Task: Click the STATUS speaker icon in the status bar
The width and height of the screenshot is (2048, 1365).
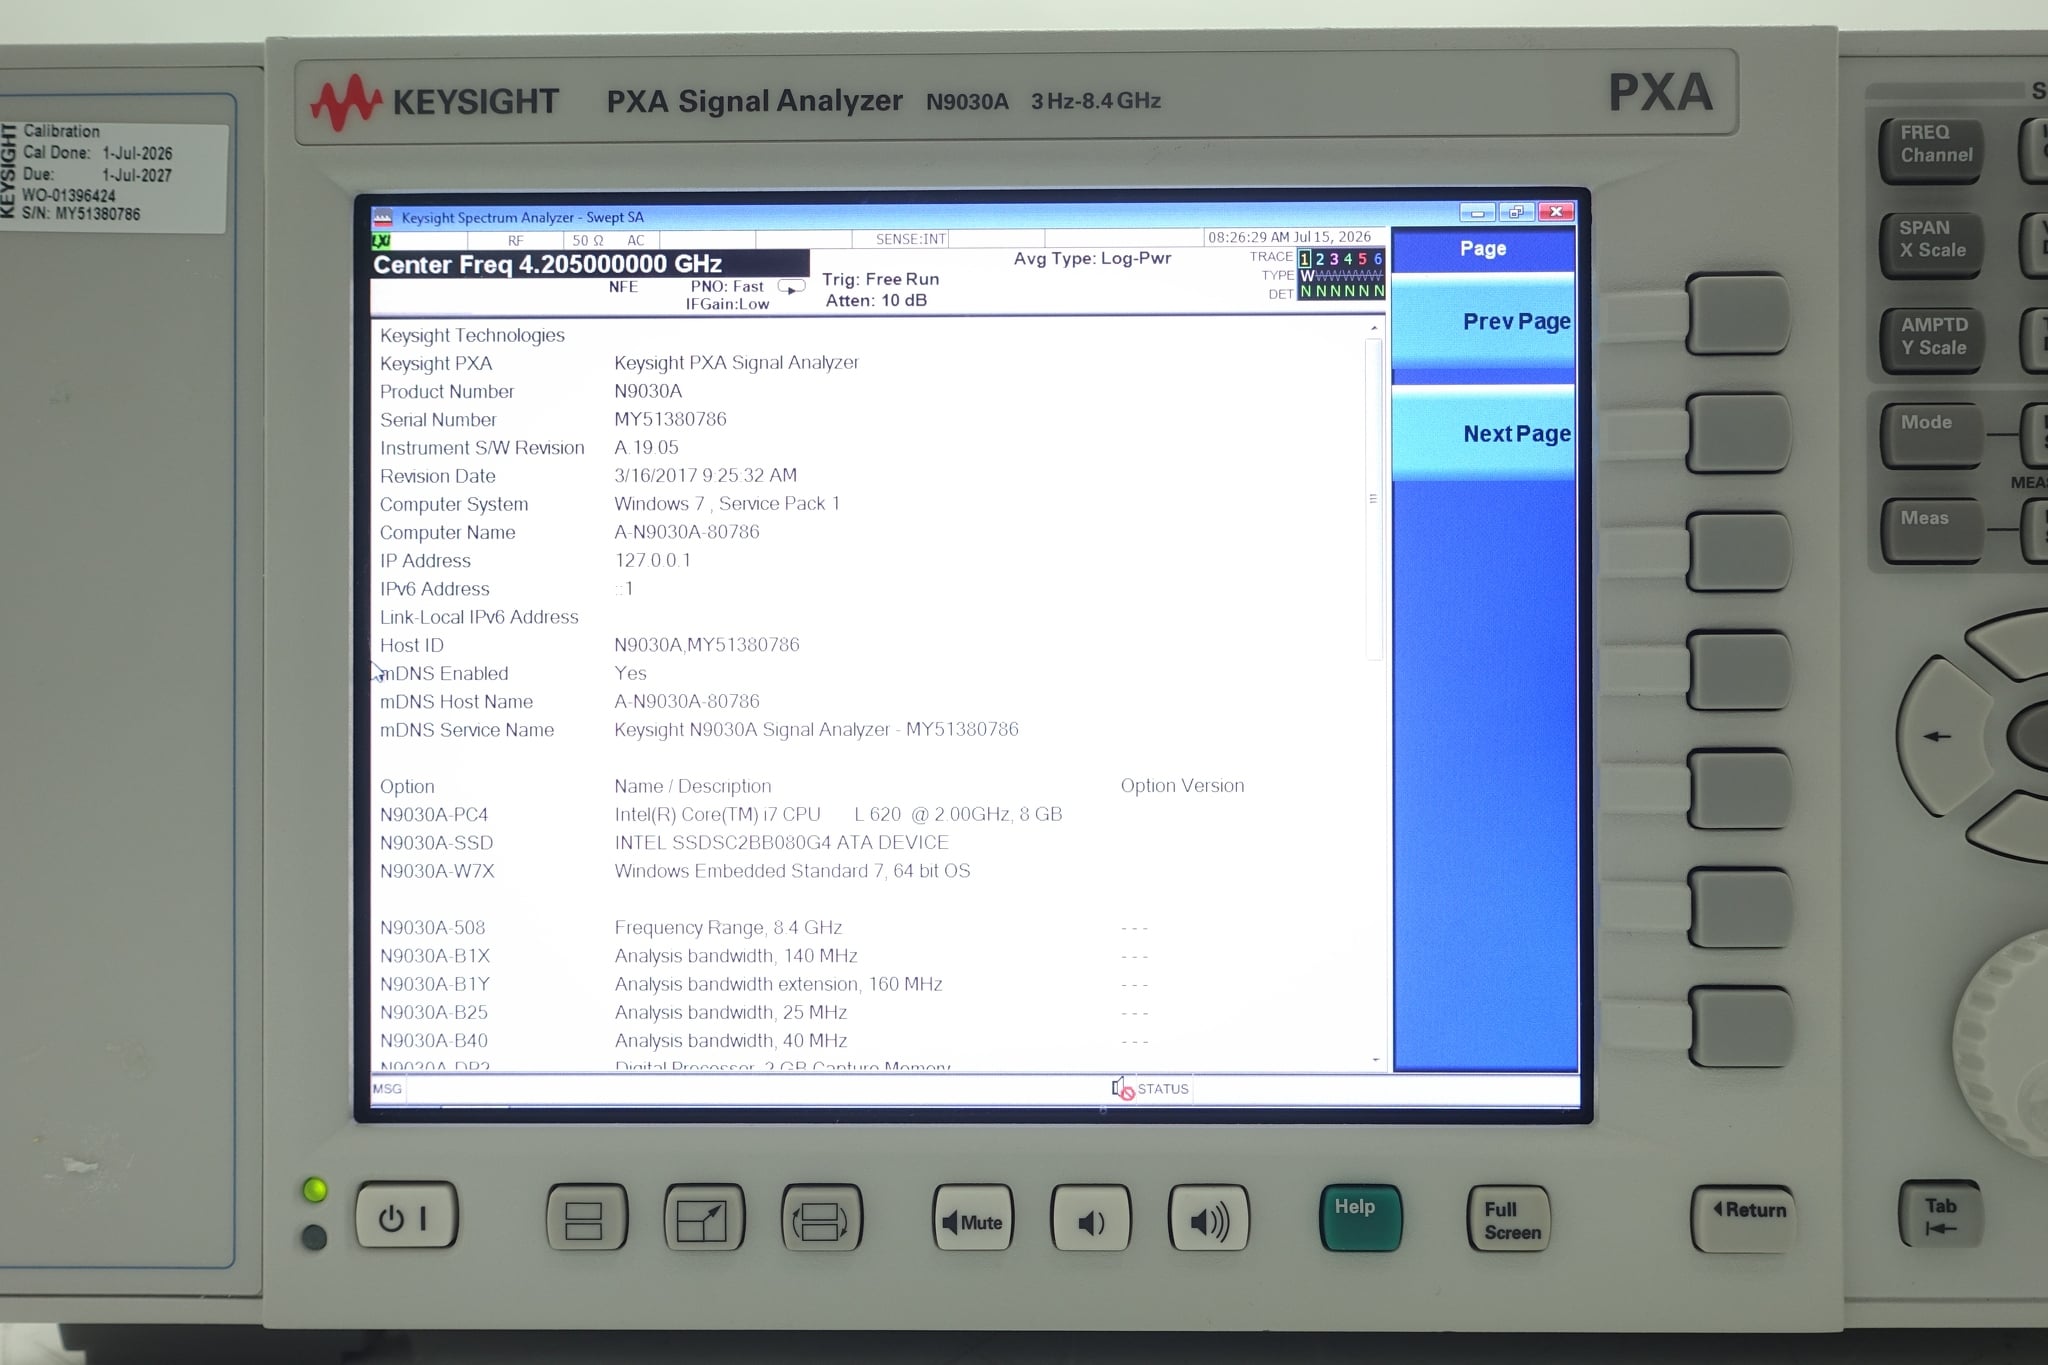Action: (x=1123, y=1089)
